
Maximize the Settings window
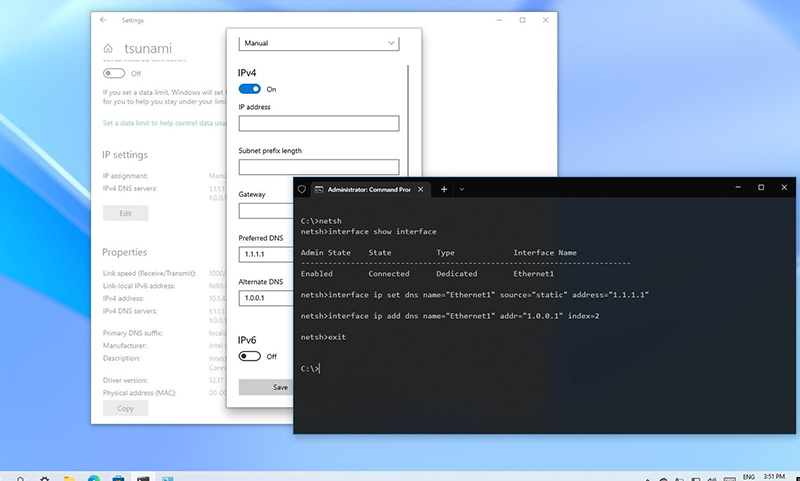tap(522, 20)
